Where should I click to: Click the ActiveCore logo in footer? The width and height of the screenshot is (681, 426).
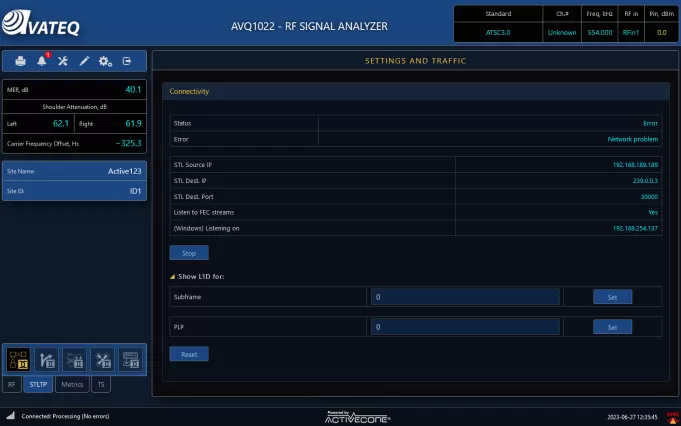pos(357,417)
